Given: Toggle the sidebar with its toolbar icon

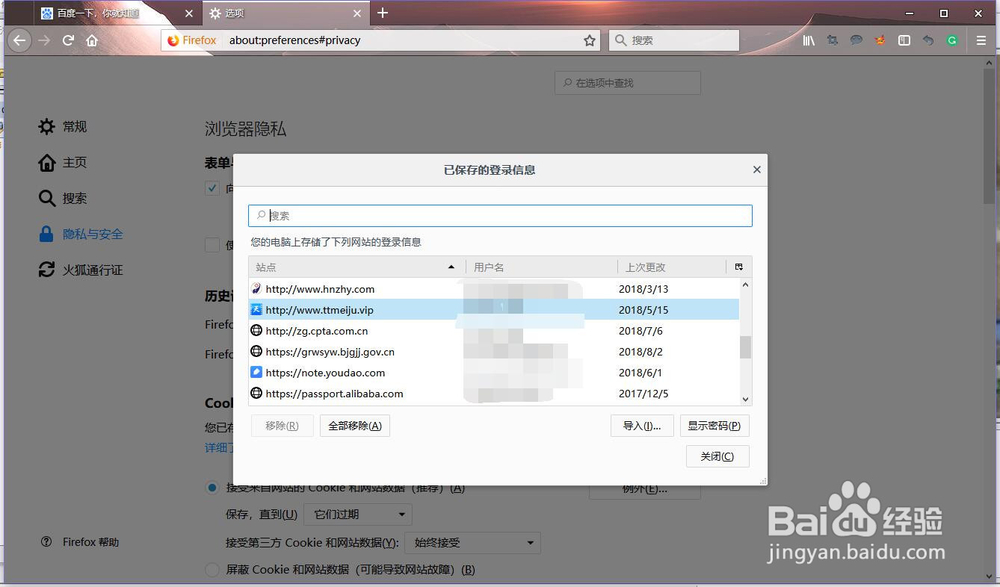Looking at the screenshot, I should [903, 40].
